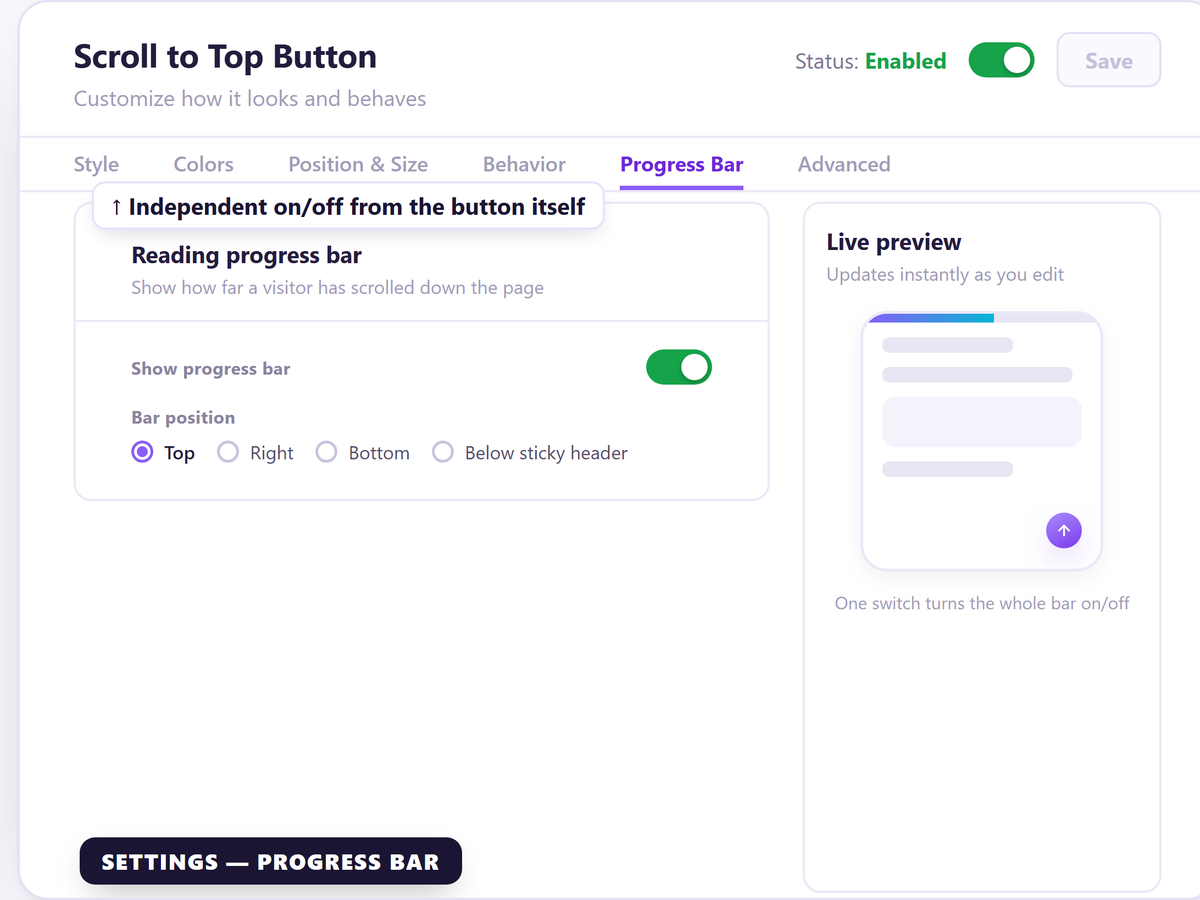Toggle the Status Enabled switch
Viewport: 1200px width, 900px height.
[1001, 61]
